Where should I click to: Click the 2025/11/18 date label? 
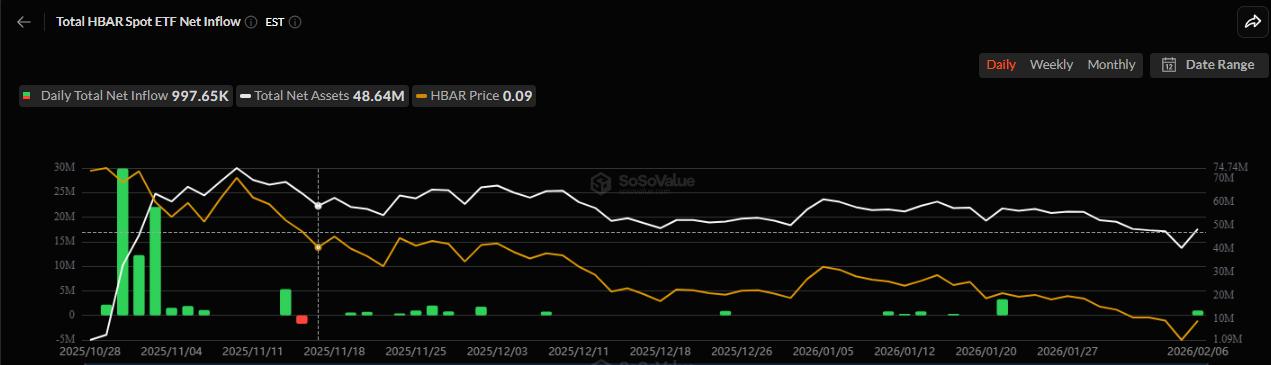tap(334, 351)
